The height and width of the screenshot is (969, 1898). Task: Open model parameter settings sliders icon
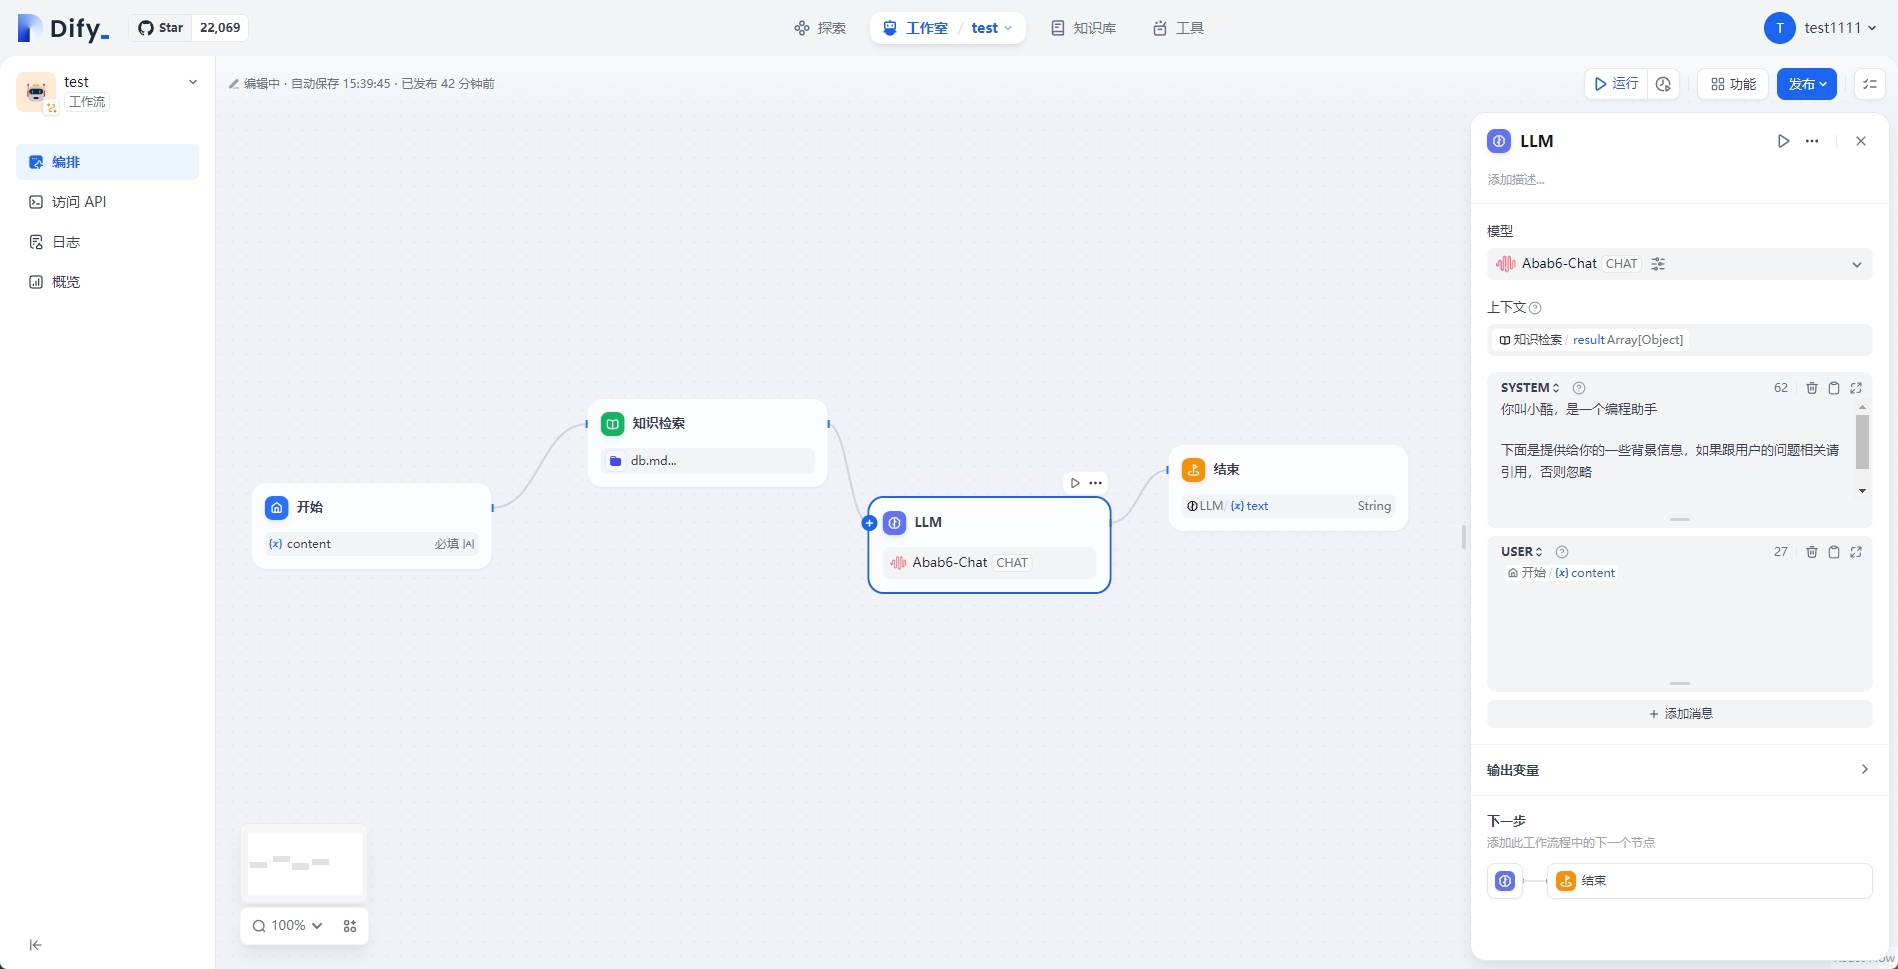click(1658, 264)
